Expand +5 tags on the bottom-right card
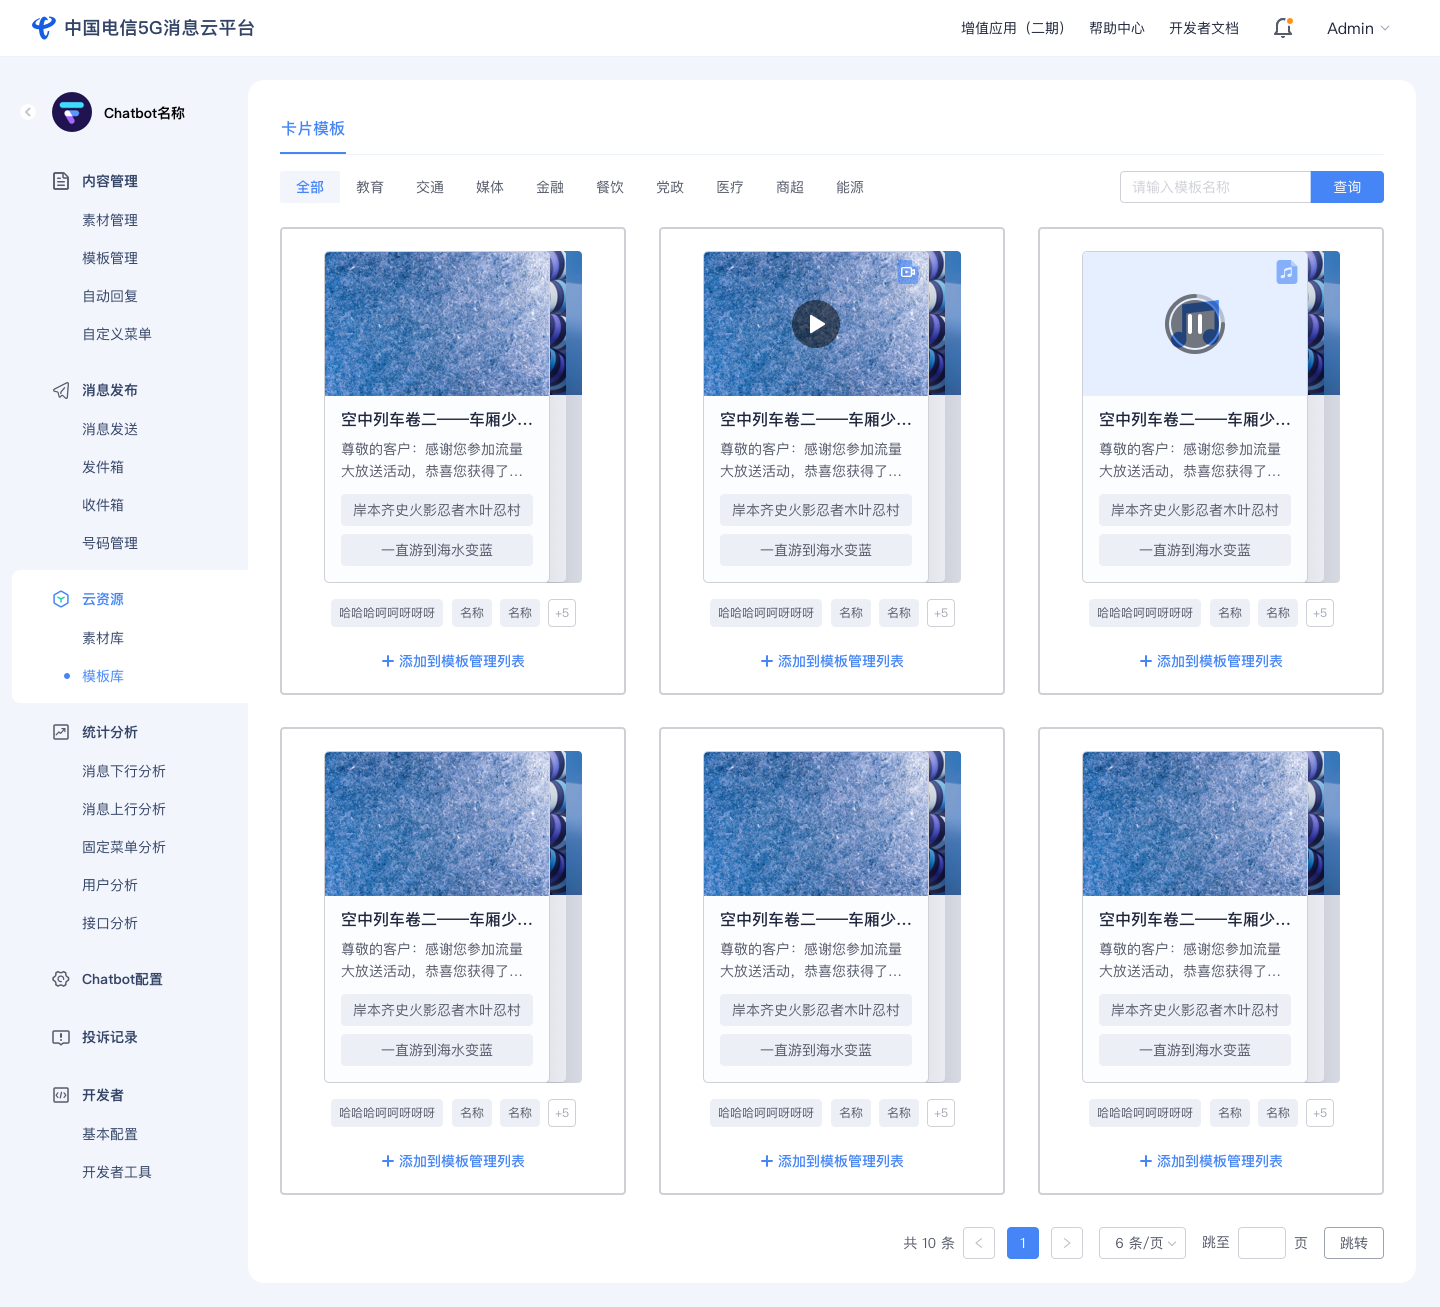Image resolution: width=1440 pixels, height=1307 pixels. pyautogui.click(x=1320, y=1113)
